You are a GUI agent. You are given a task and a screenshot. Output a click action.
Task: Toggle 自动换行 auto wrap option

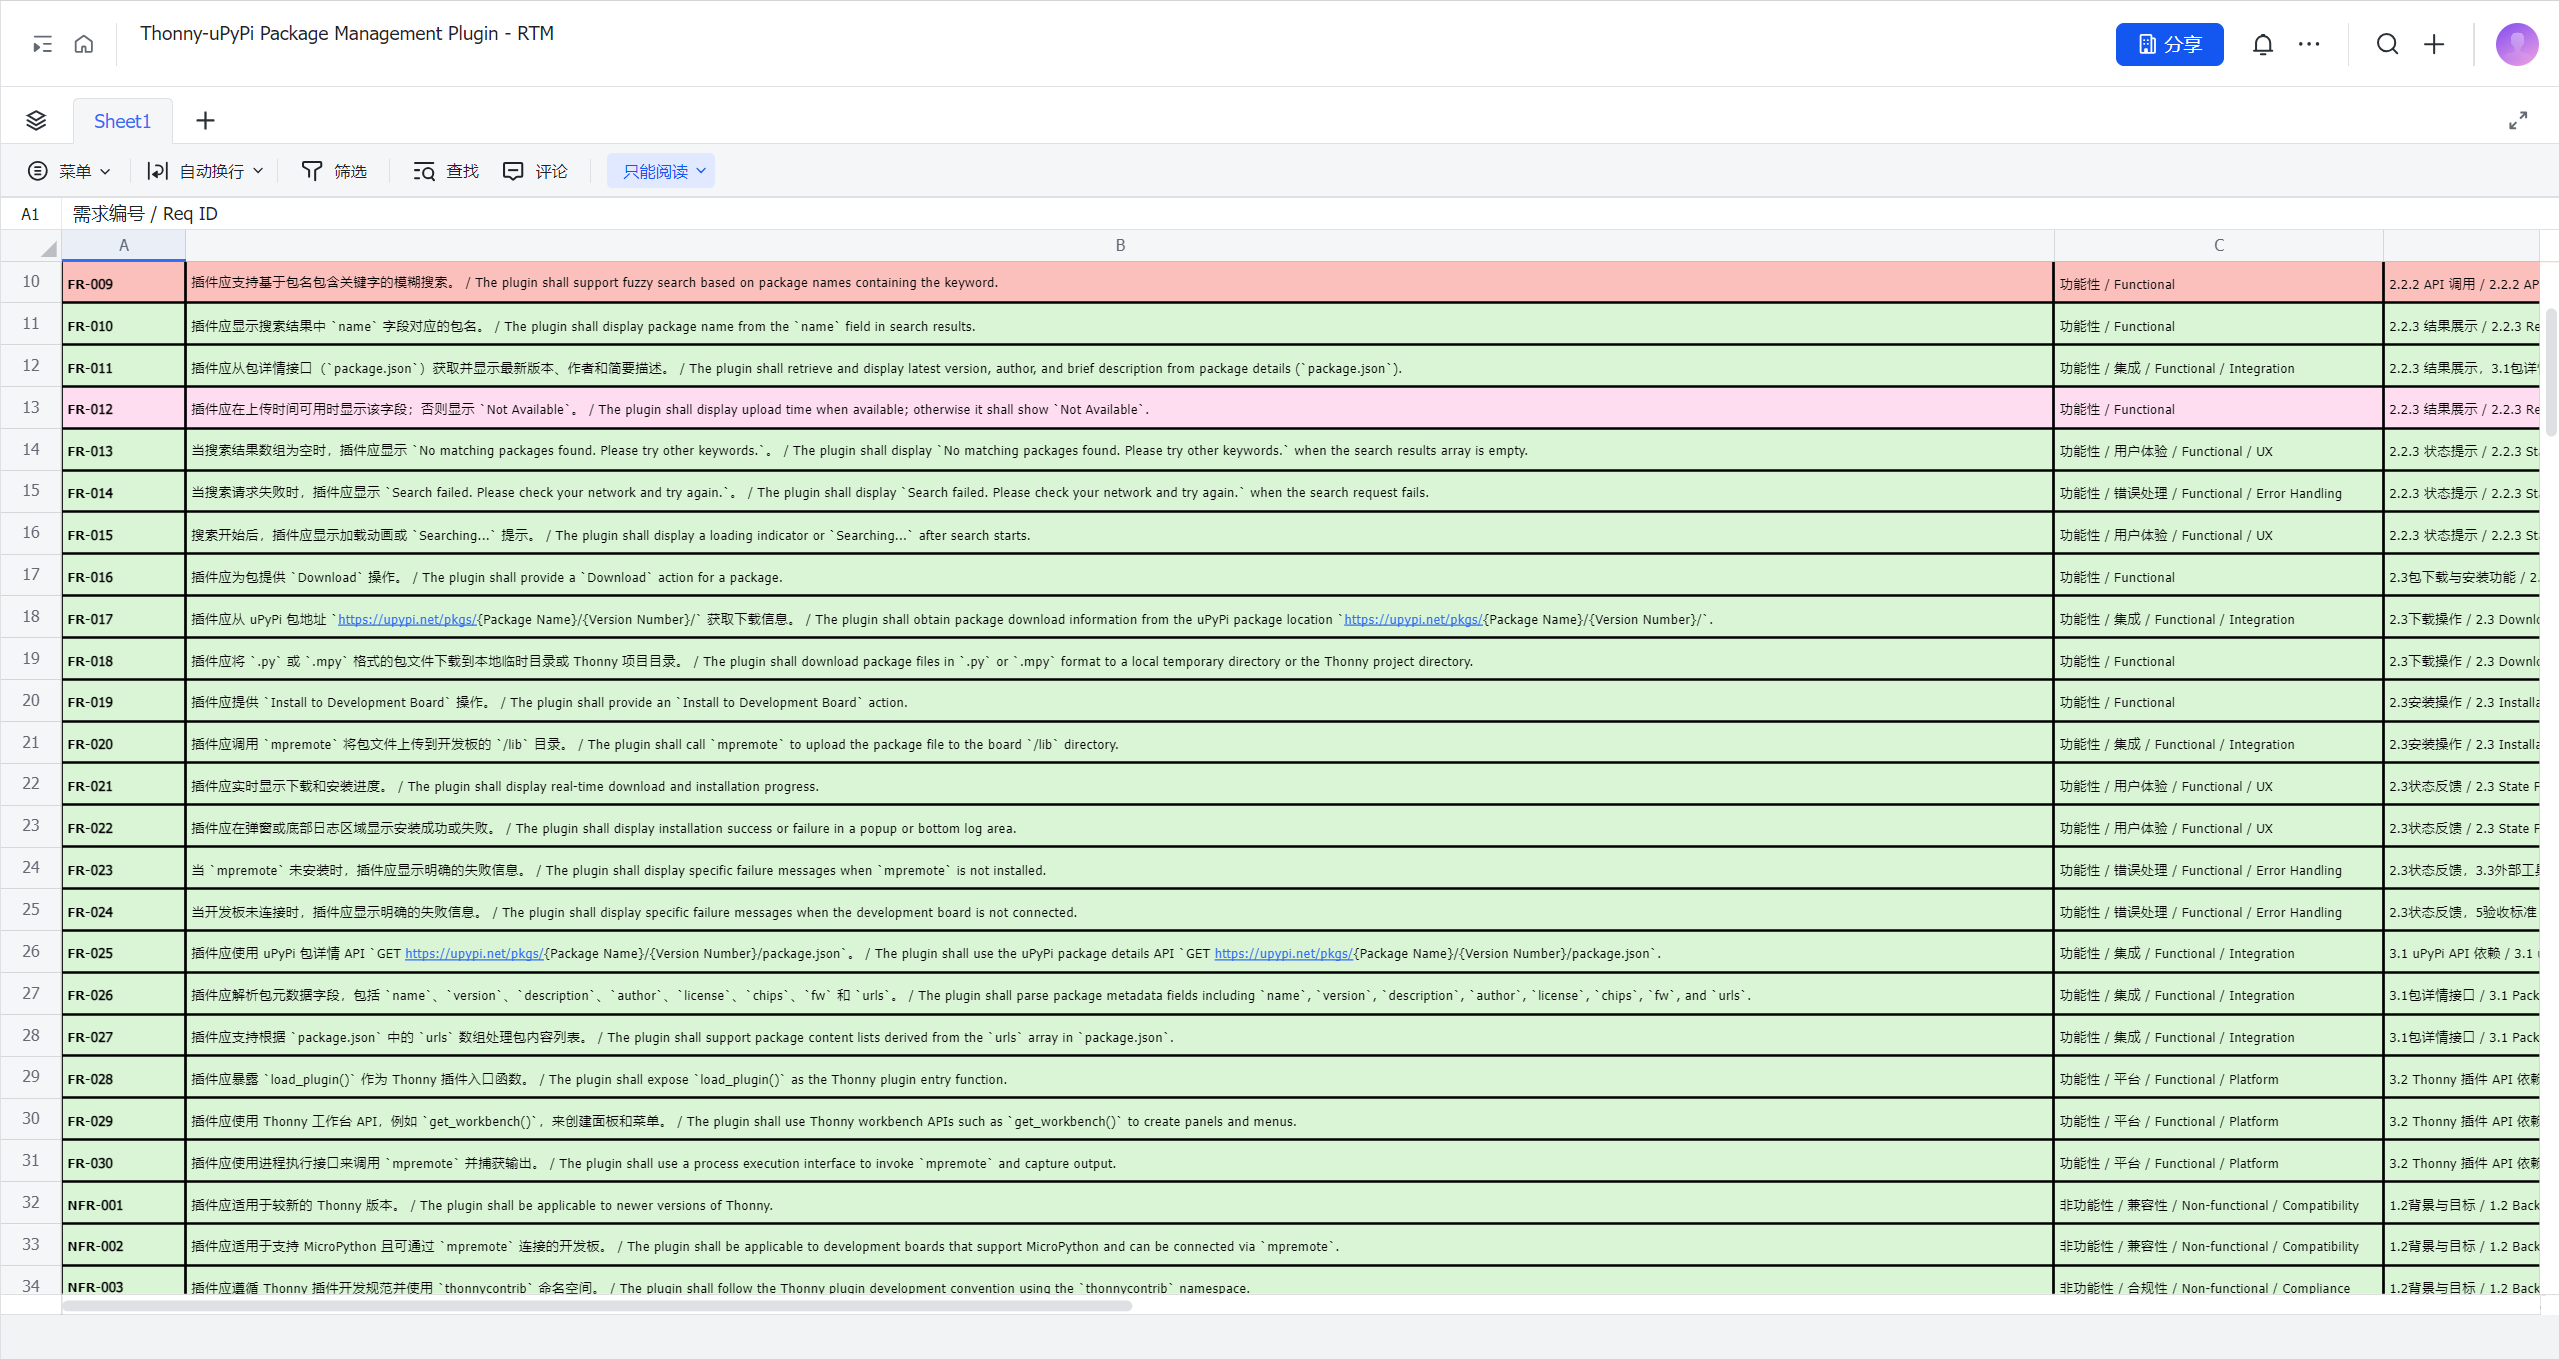click(205, 171)
